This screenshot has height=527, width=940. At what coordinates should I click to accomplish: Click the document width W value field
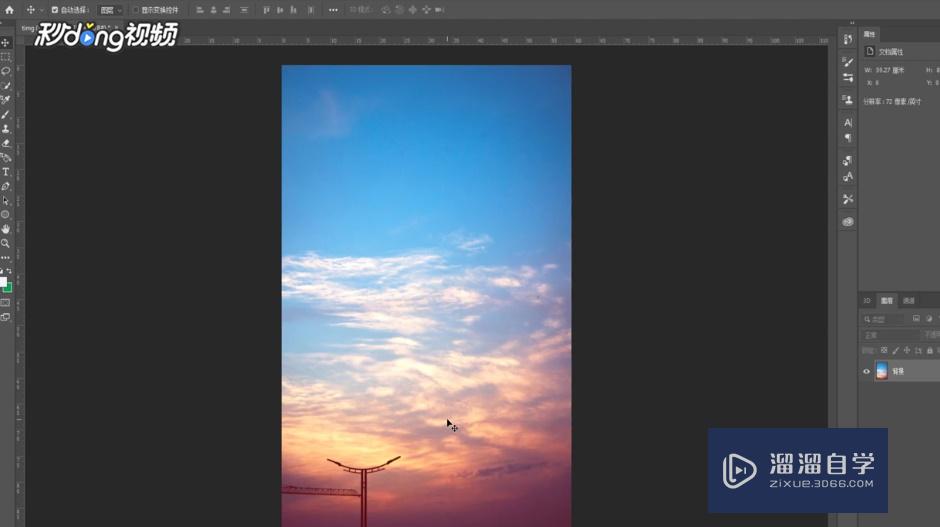[889, 70]
